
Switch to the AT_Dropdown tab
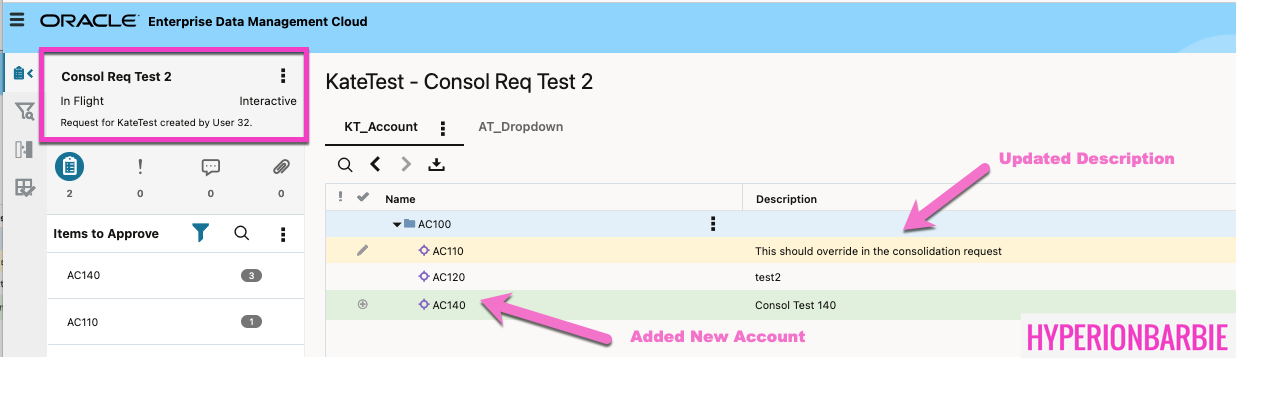coord(520,127)
